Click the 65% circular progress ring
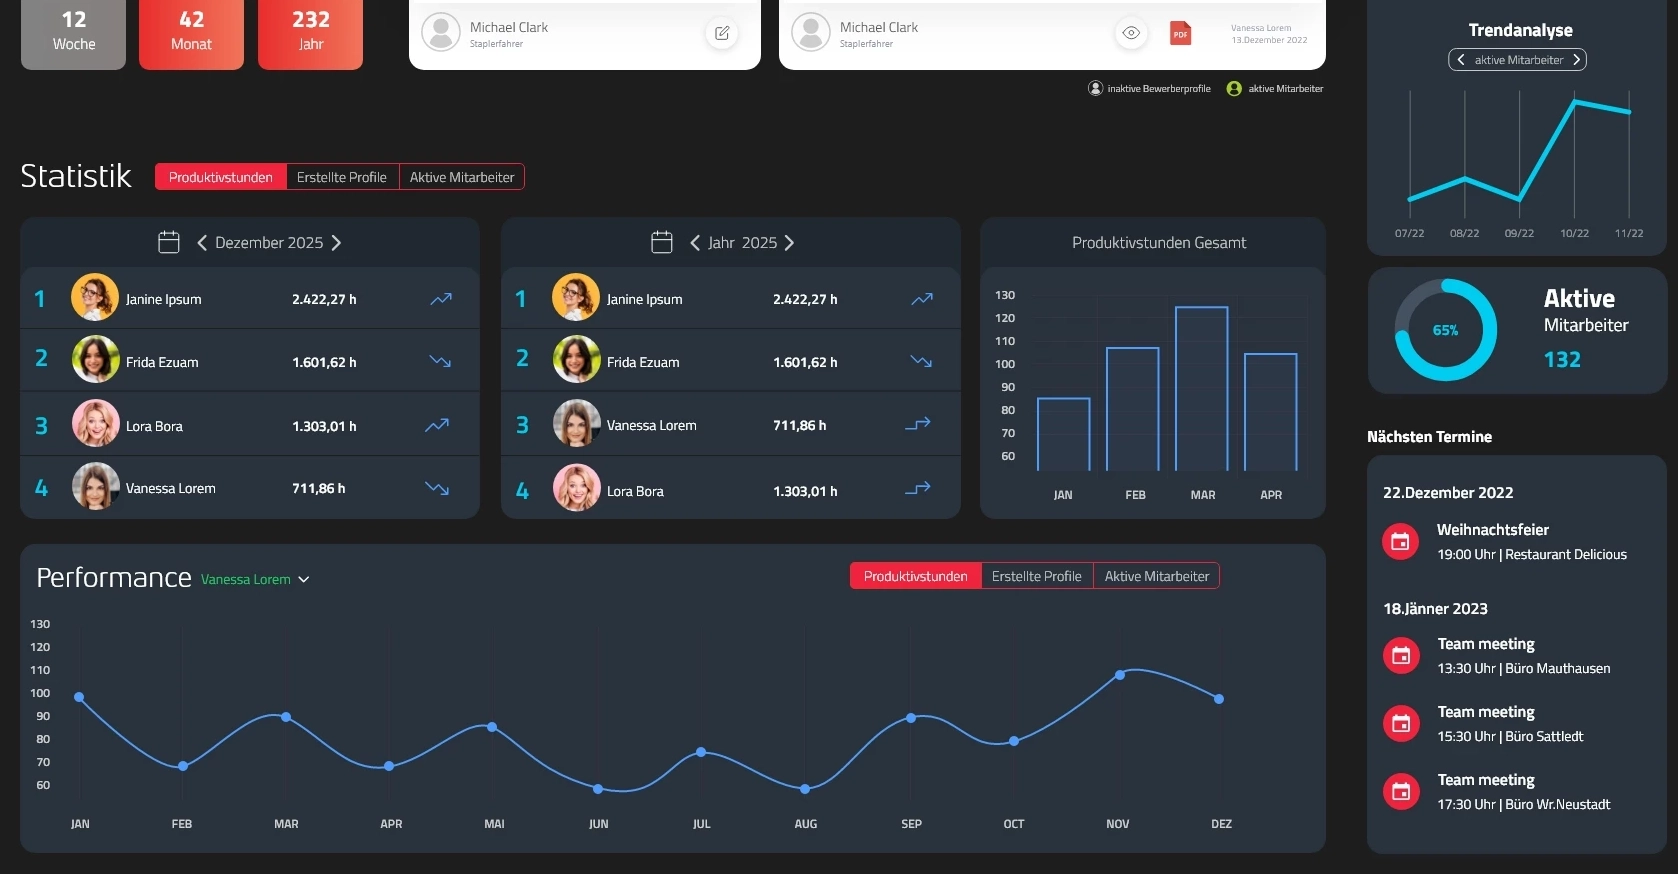Image resolution: width=1678 pixels, height=874 pixels. pos(1445,330)
